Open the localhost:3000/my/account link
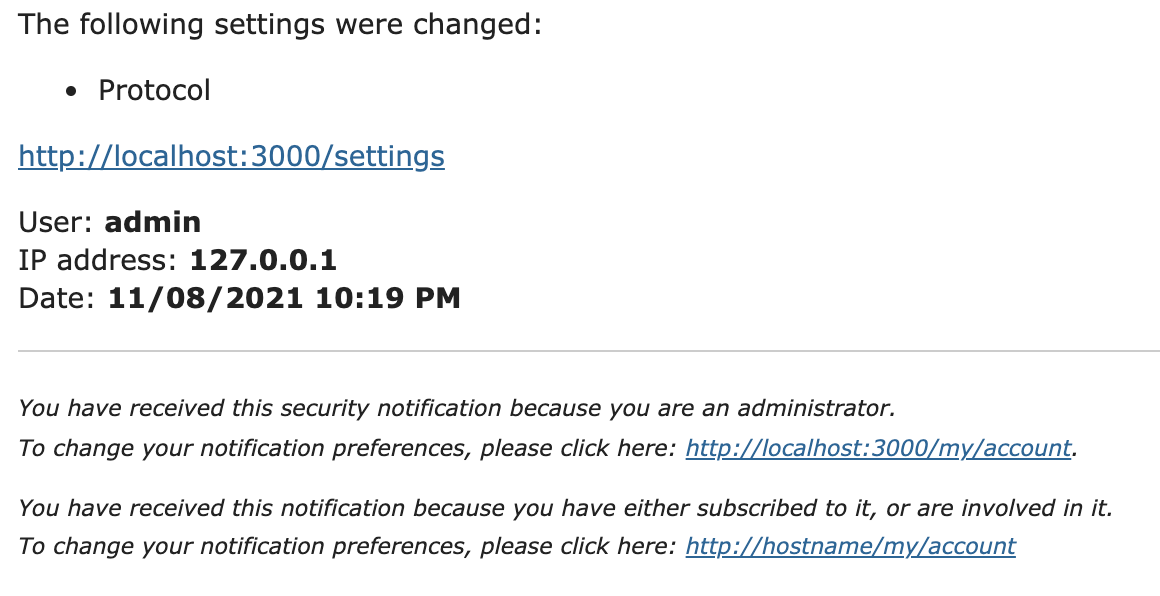This screenshot has height=596, width=1160. point(878,447)
